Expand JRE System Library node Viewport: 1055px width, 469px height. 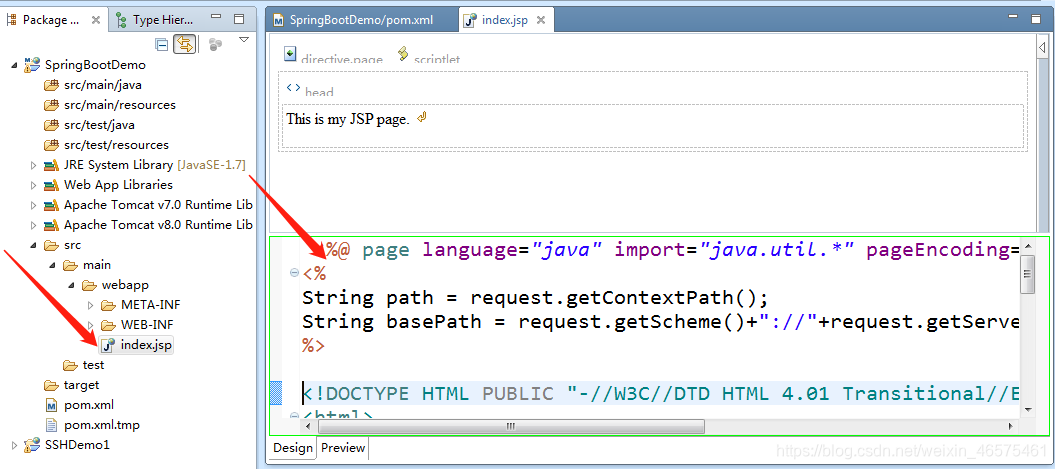point(34,165)
